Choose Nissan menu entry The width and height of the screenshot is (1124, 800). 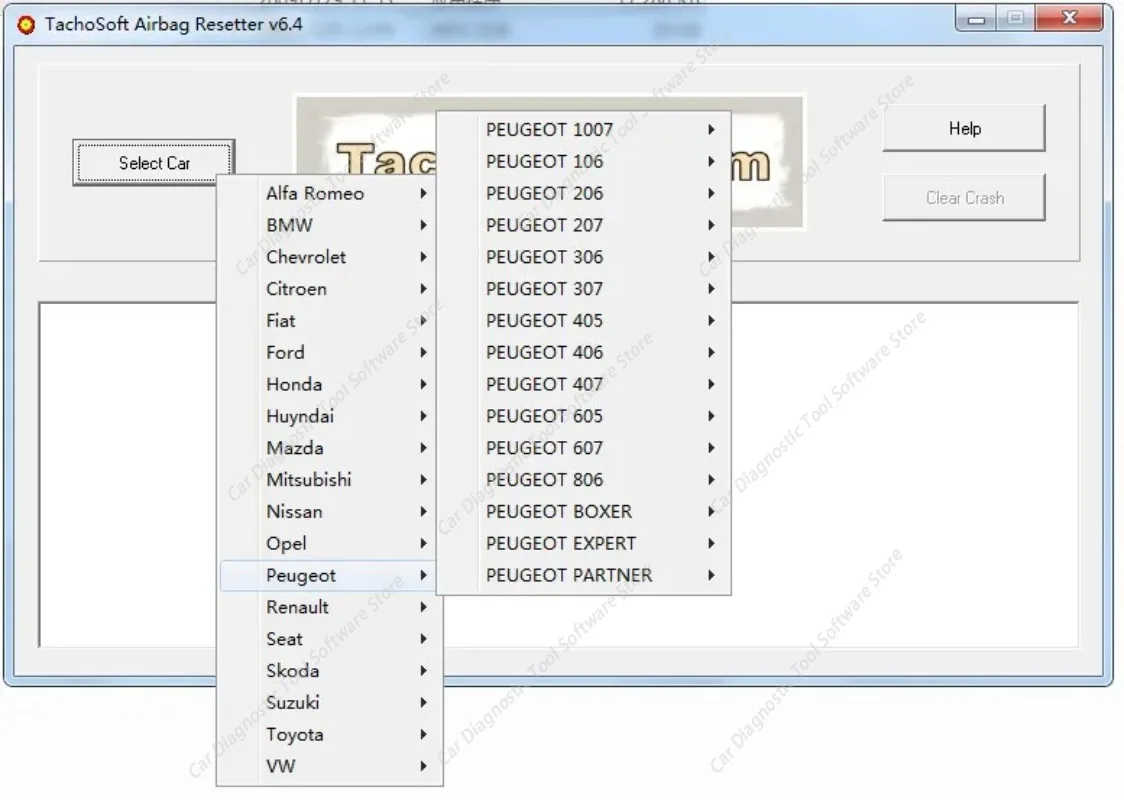tap(328, 512)
